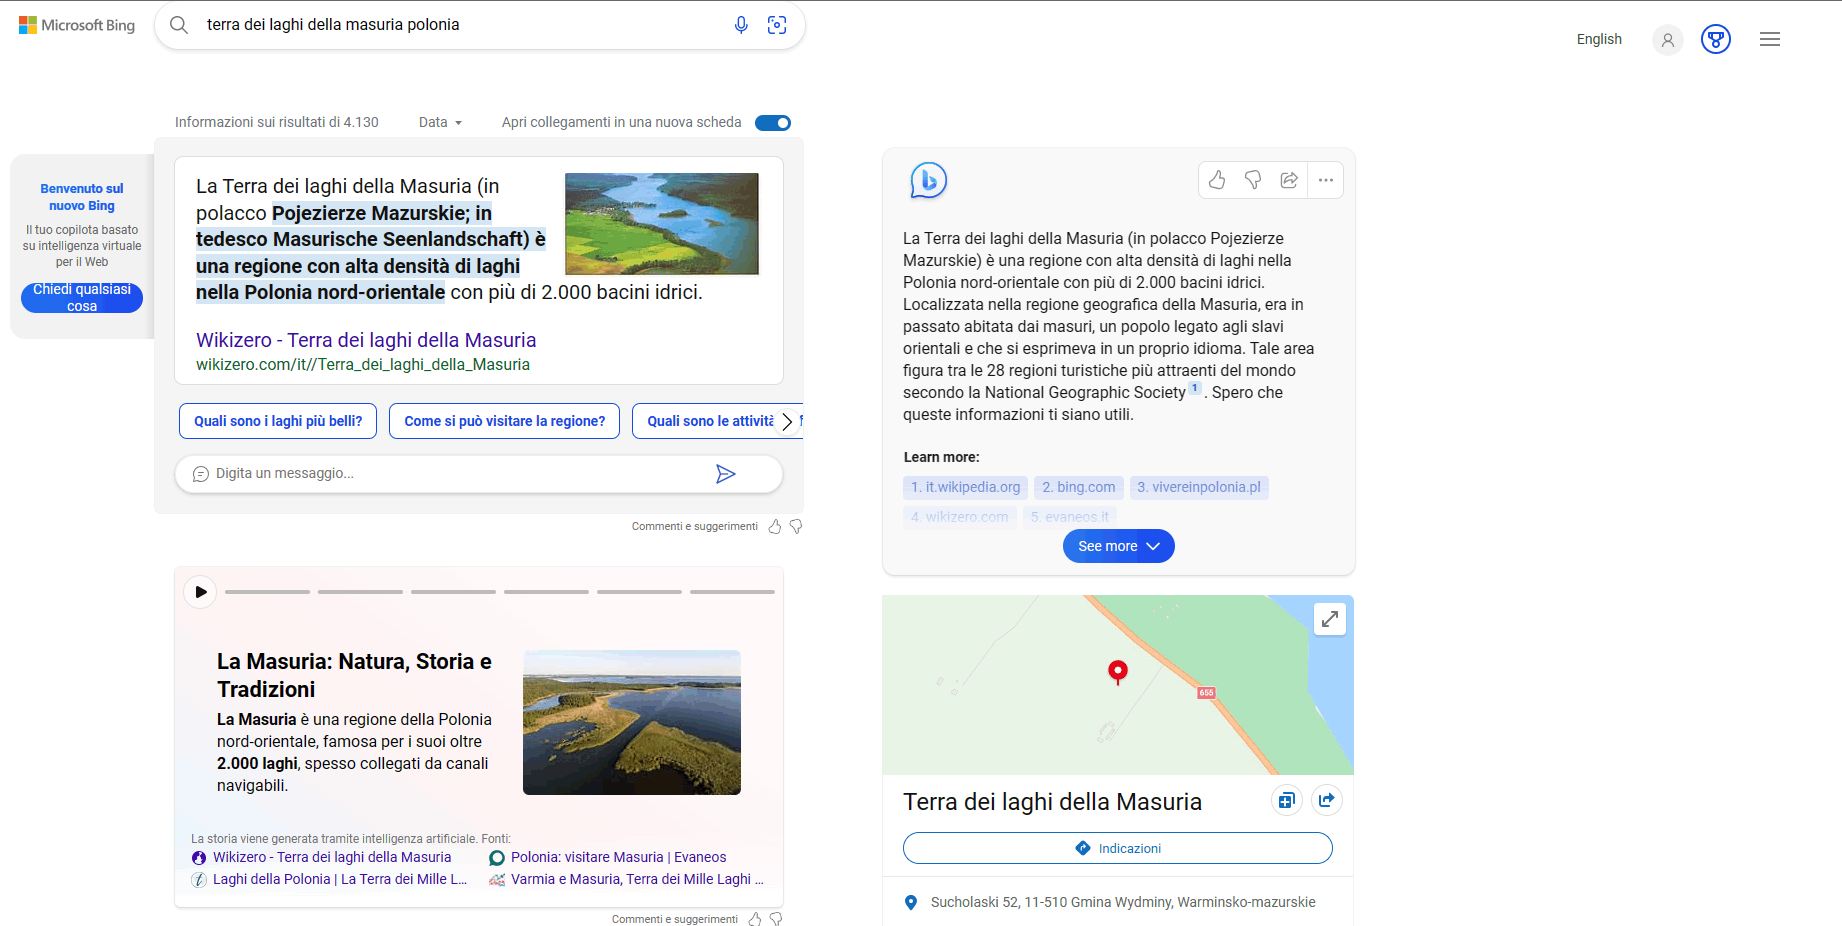Send the chat message arrow
This screenshot has width=1842, height=926.
coord(726,474)
